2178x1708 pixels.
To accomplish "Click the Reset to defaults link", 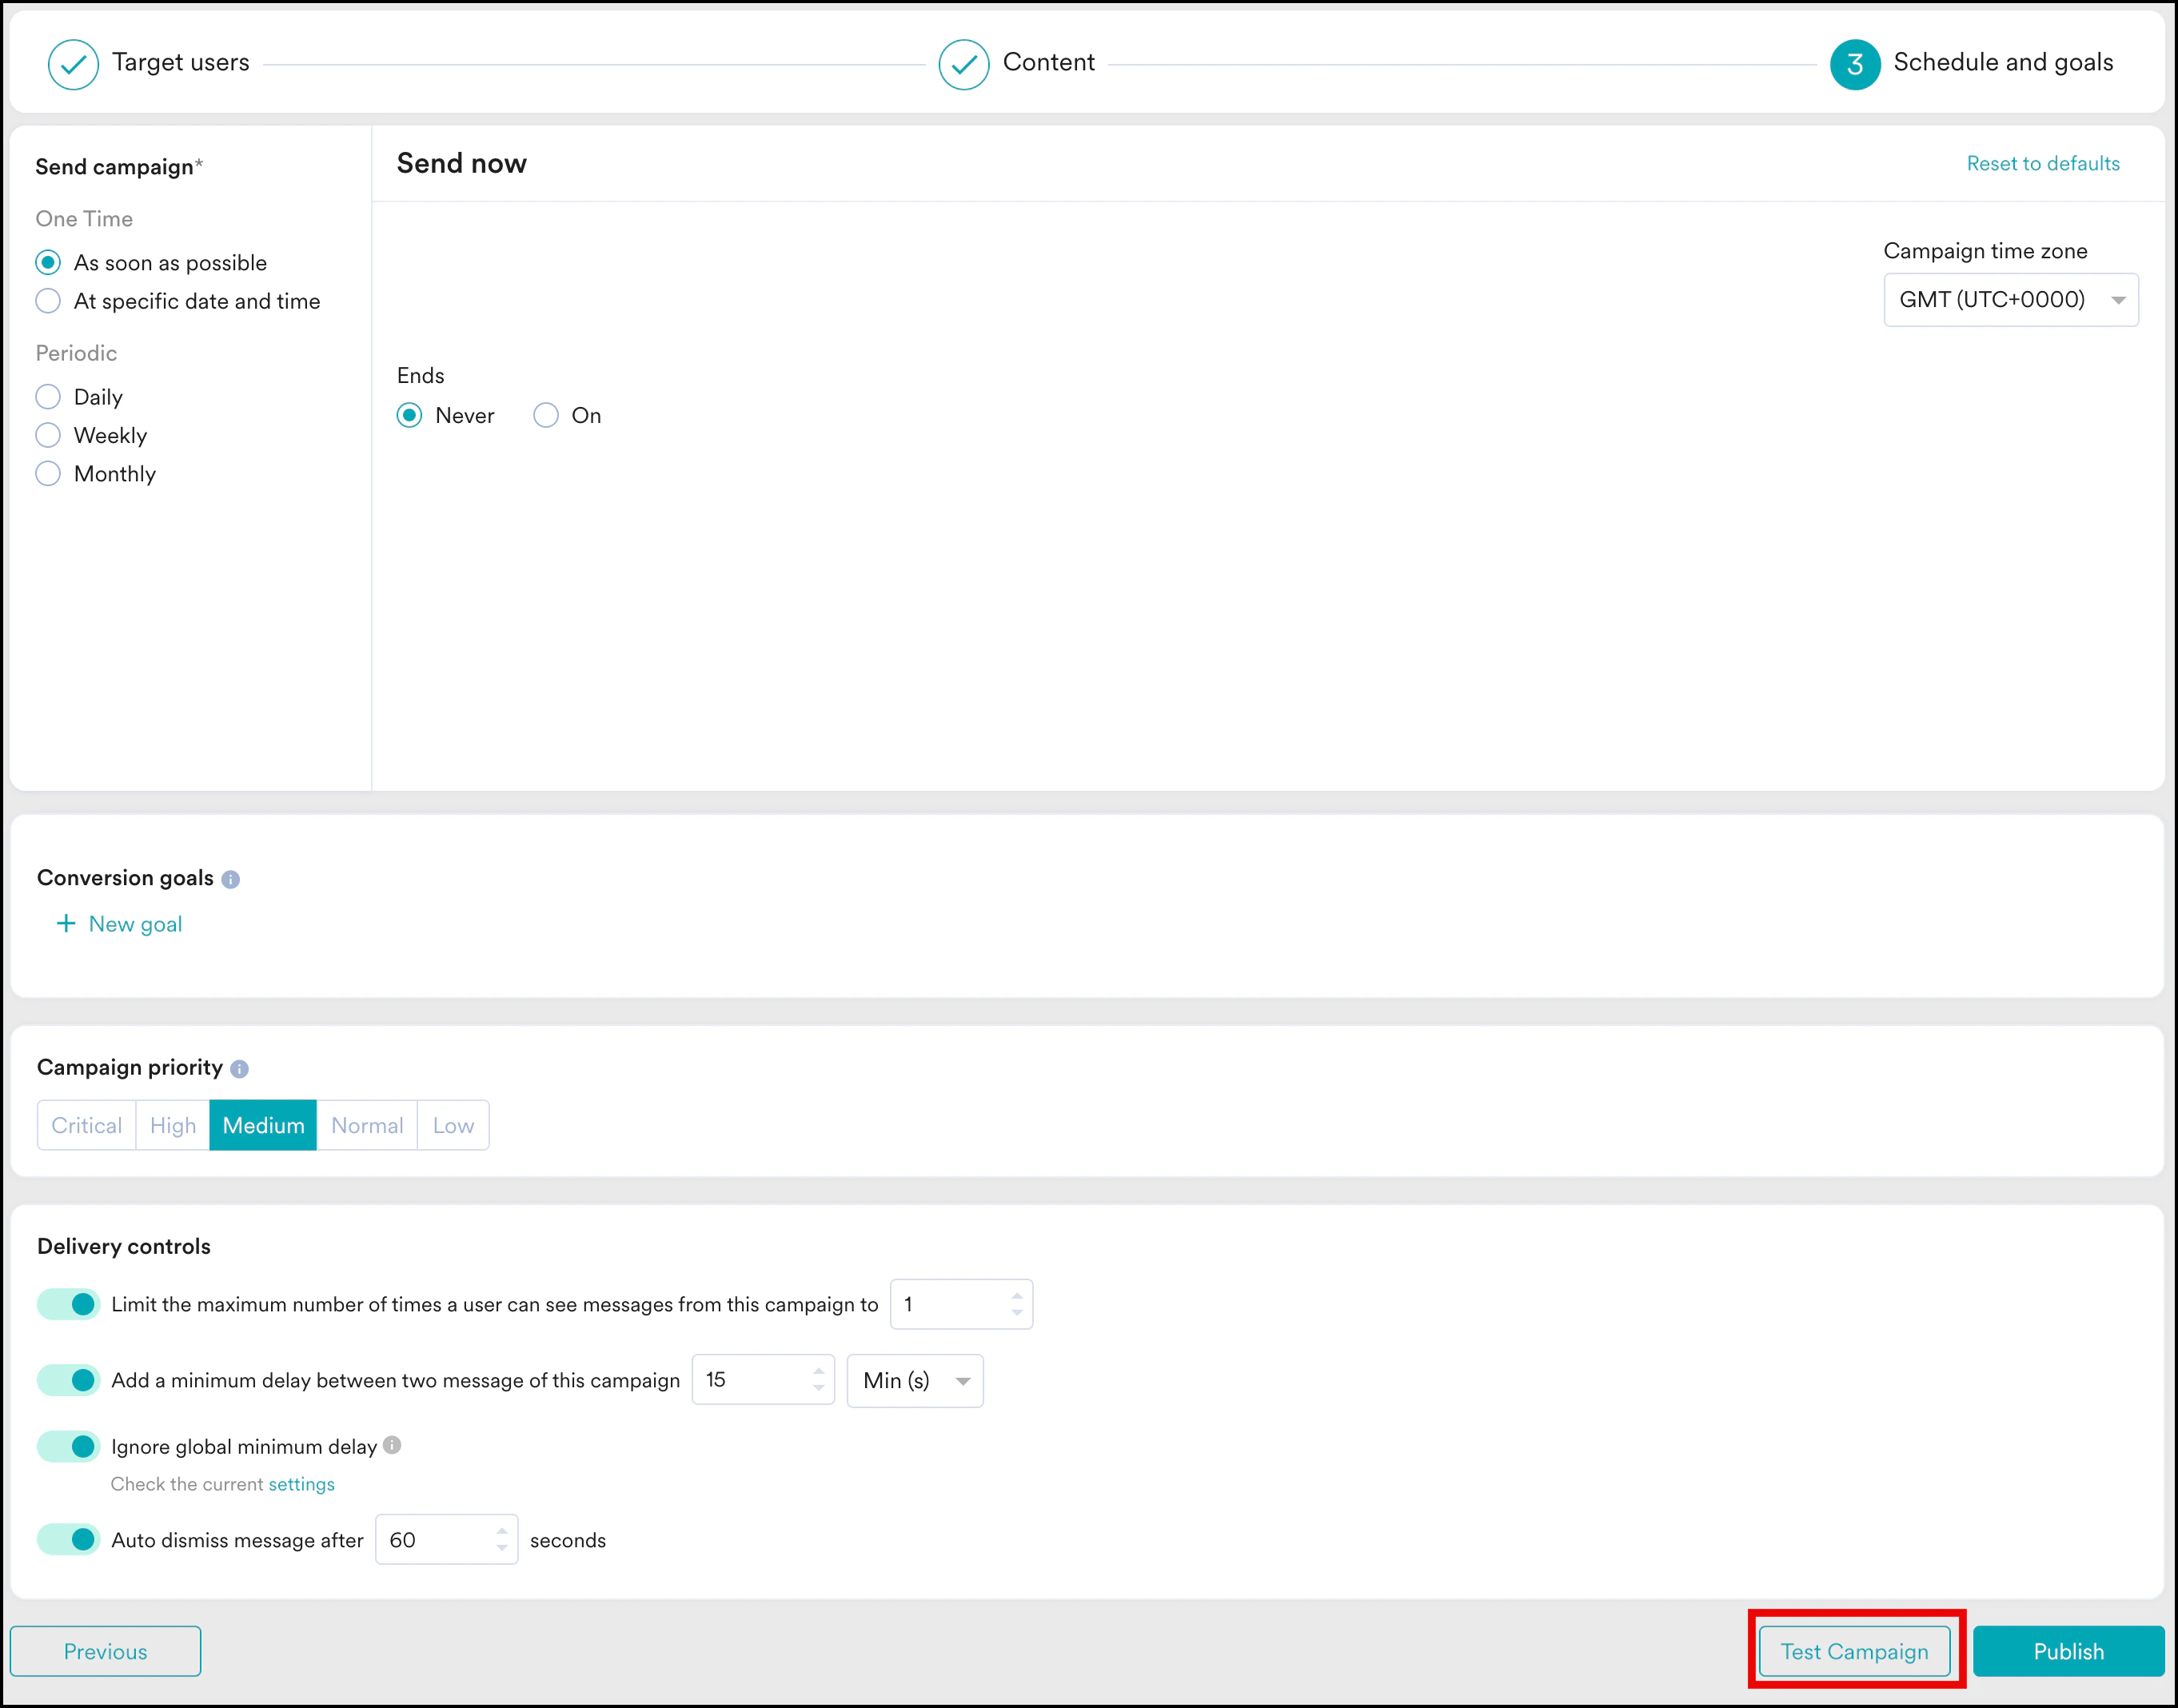I will point(2042,164).
